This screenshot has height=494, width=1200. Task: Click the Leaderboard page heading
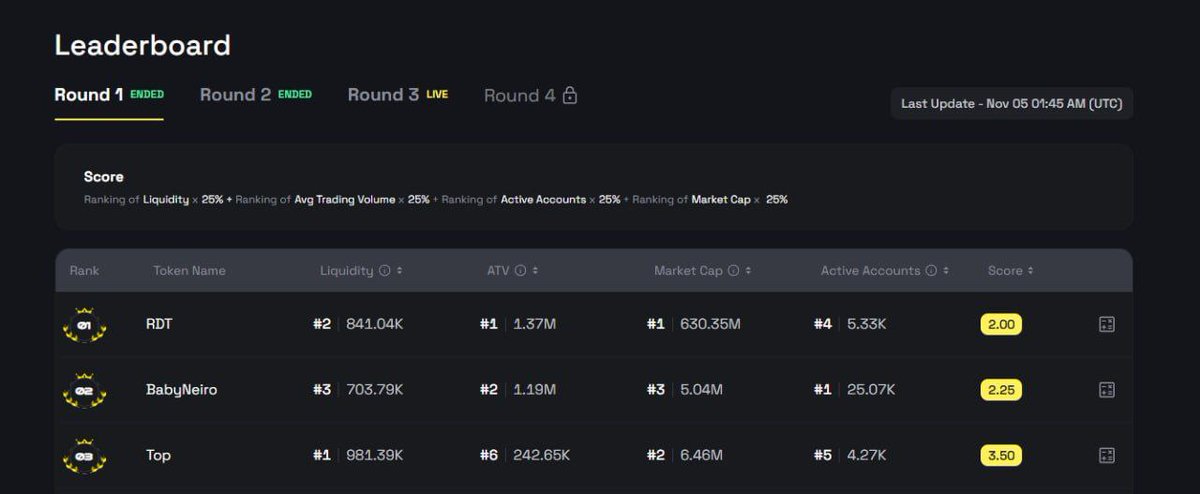[x=142, y=45]
